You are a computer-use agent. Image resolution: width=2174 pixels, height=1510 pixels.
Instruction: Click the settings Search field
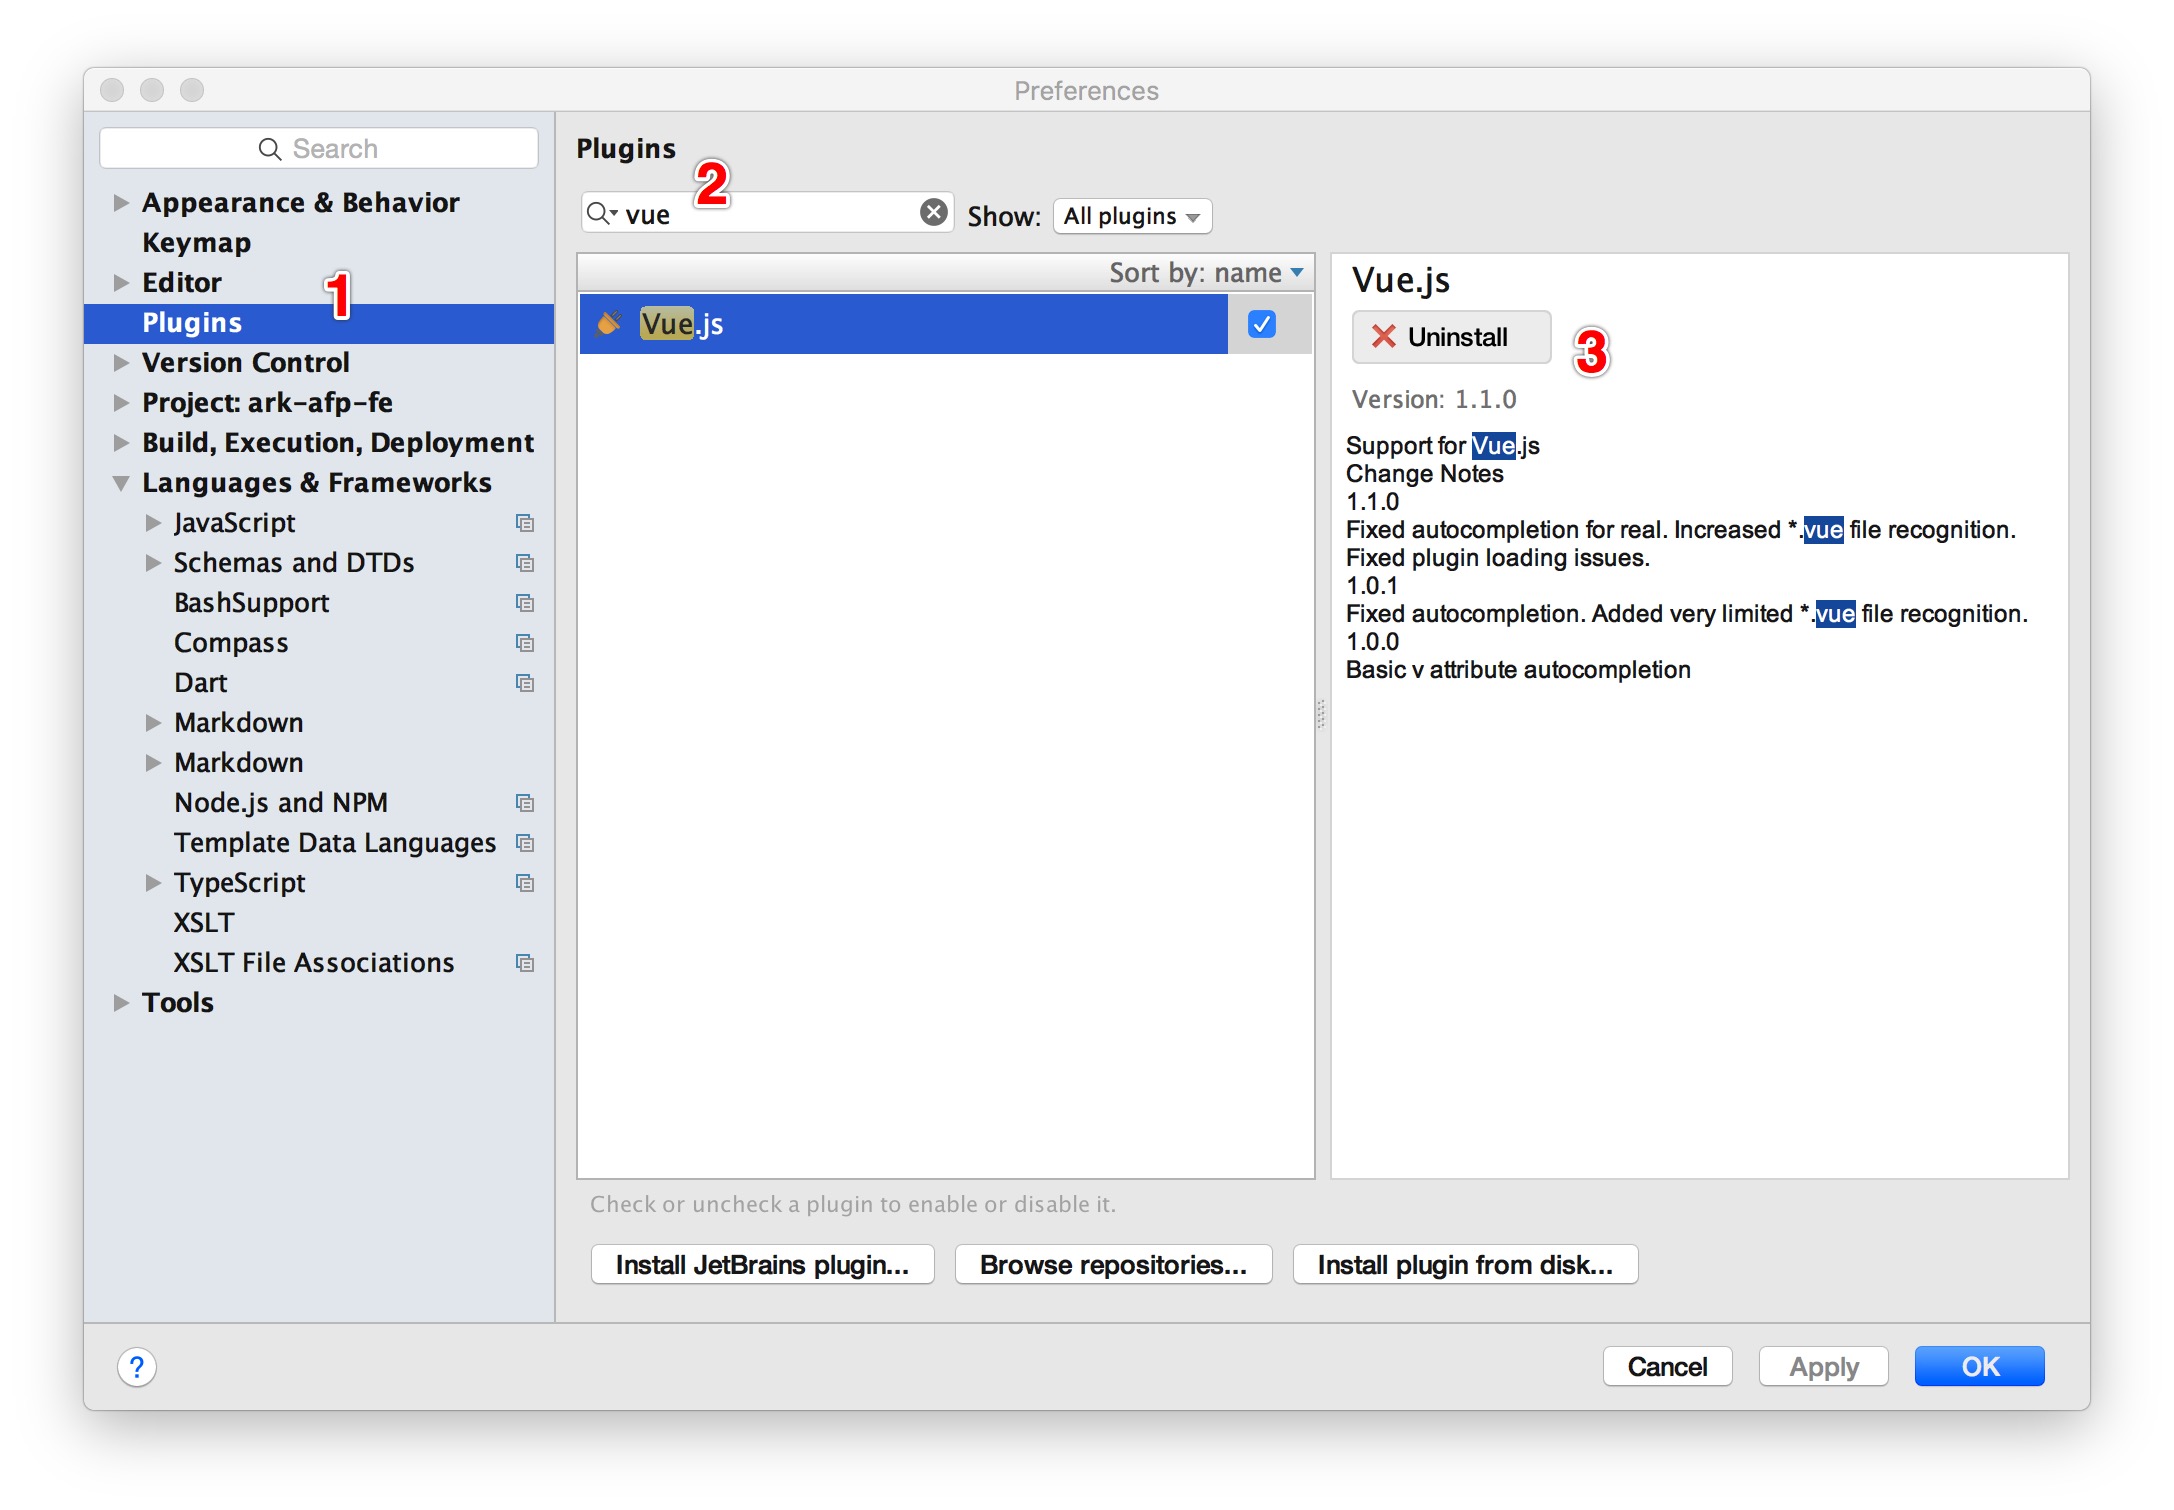[319, 148]
